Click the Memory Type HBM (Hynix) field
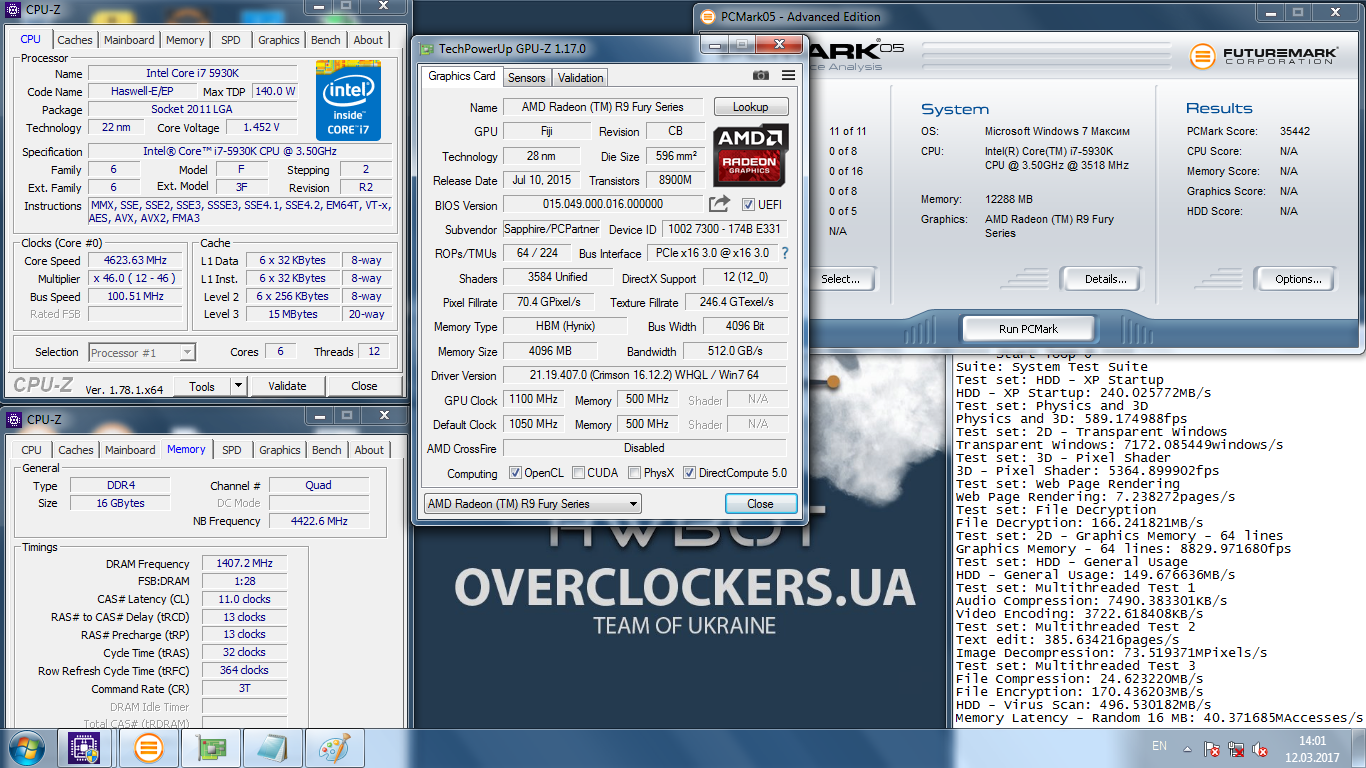1366x768 pixels. click(565, 327)
